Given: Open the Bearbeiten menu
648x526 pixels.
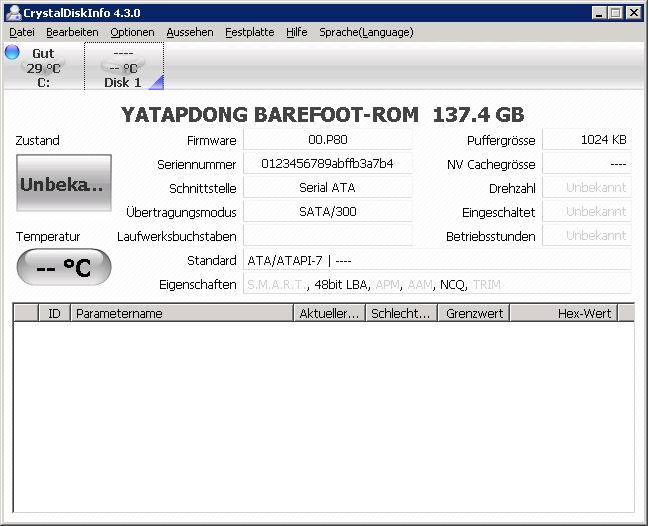Looking at the screenshot, I should coord(72,32).
